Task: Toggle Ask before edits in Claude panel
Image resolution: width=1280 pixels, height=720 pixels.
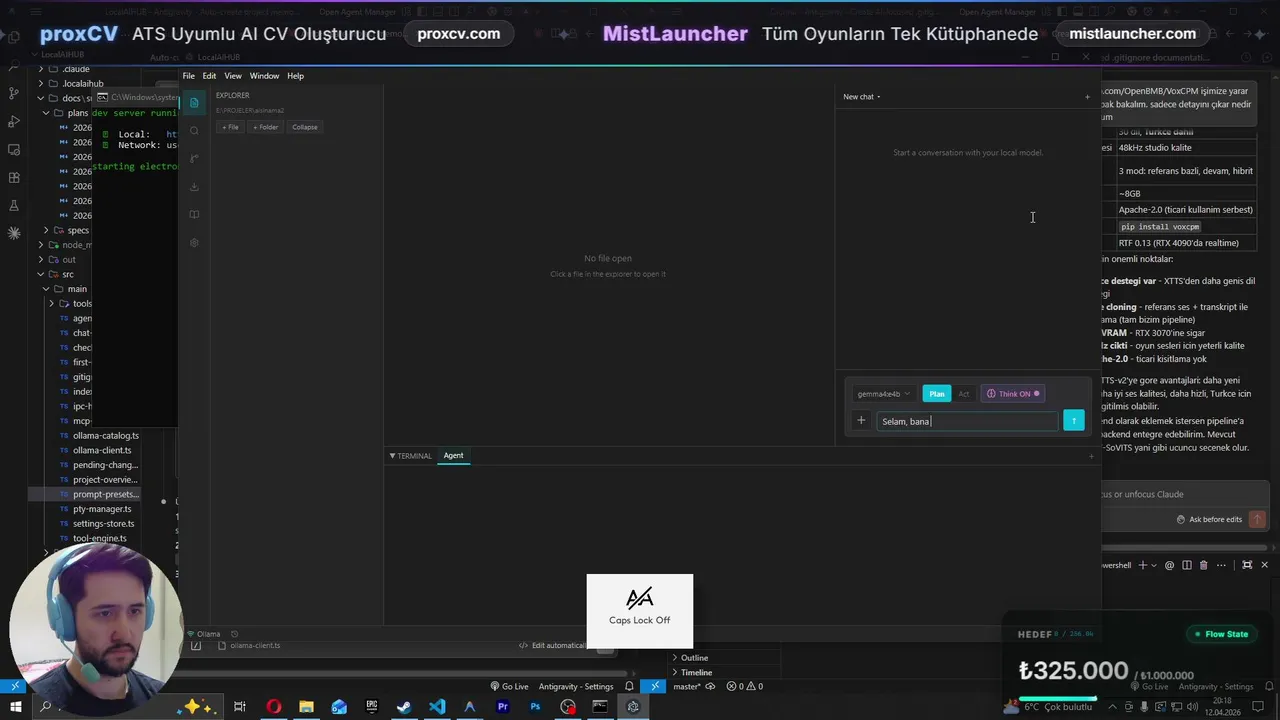Action: [1209, 519]
